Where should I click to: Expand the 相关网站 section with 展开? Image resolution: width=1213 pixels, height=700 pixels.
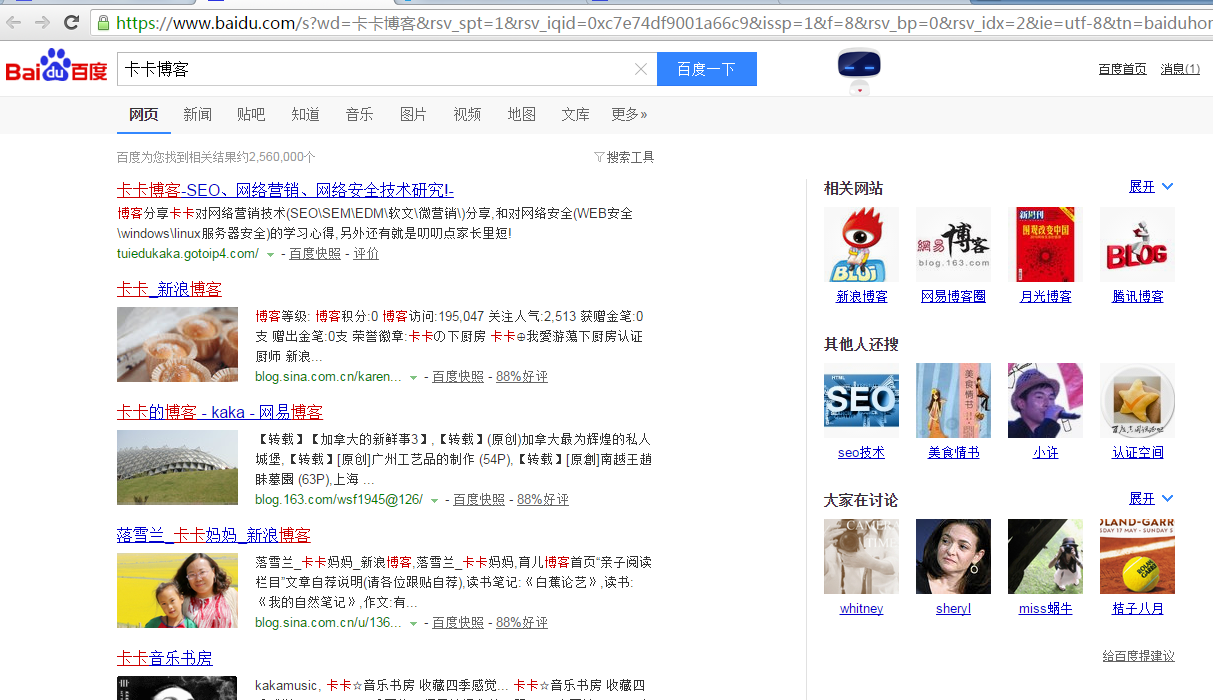[1150, 187]
